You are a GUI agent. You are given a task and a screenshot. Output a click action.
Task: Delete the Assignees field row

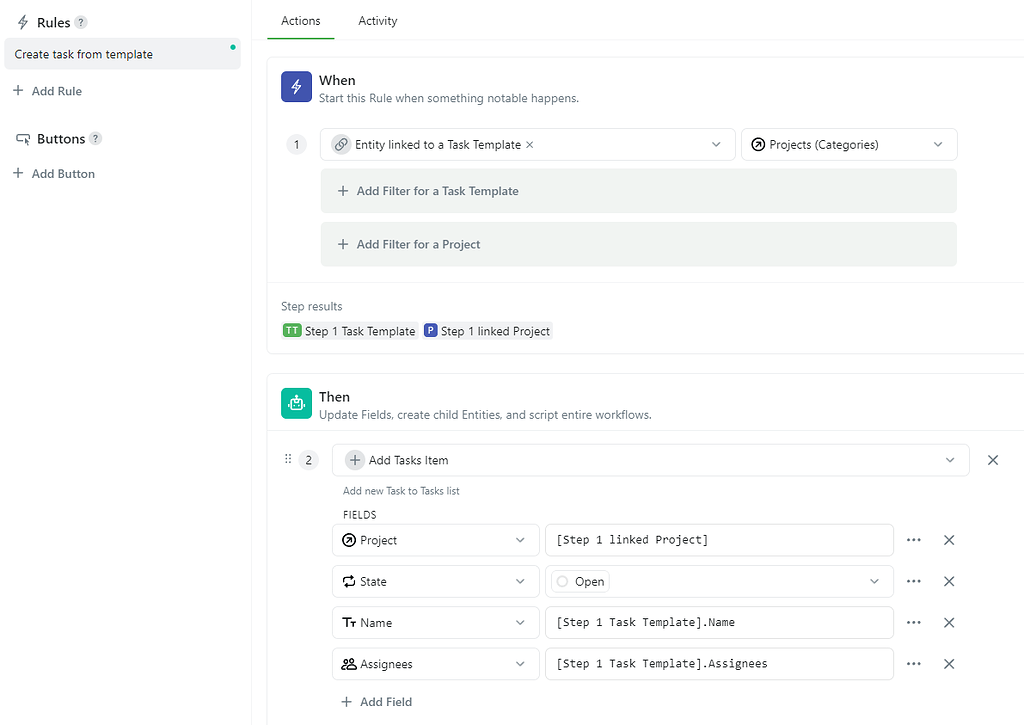(x=949, y=664)
